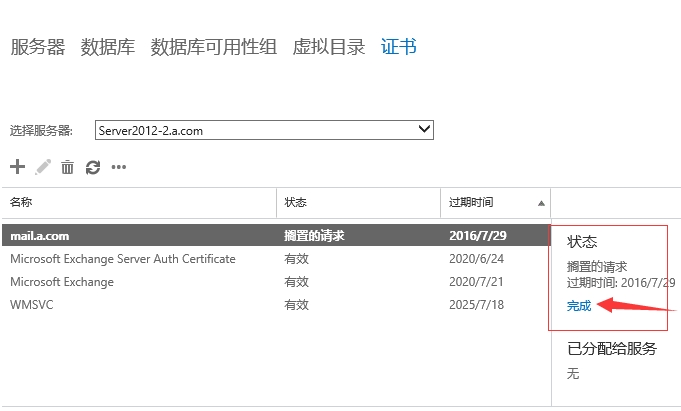This screenshot has width=681, height=411.
Task: Click the 已分配给服务 heading
Action: point(612,348)
